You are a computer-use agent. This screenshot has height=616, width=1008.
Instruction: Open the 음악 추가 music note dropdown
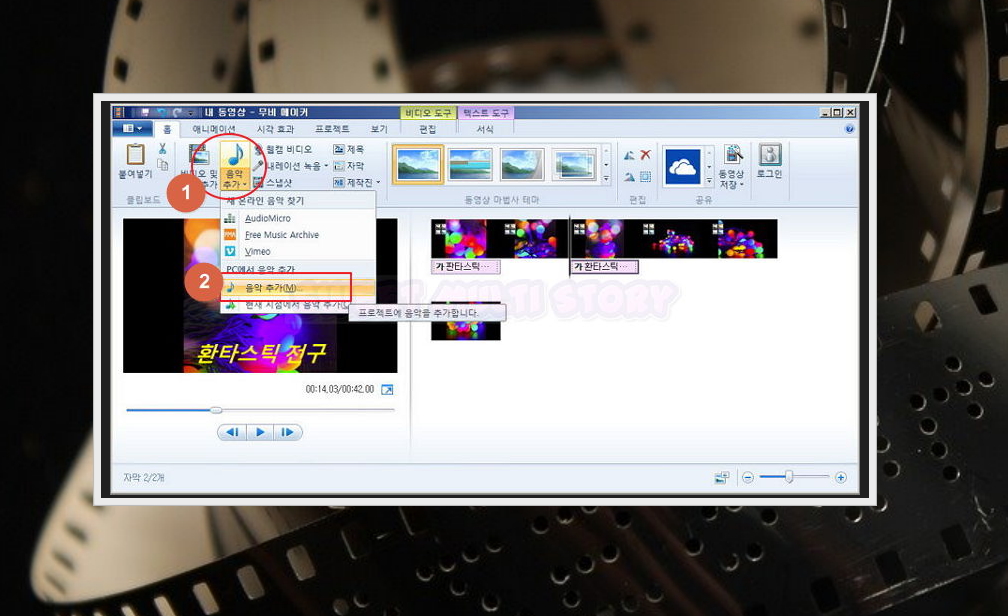234,165
